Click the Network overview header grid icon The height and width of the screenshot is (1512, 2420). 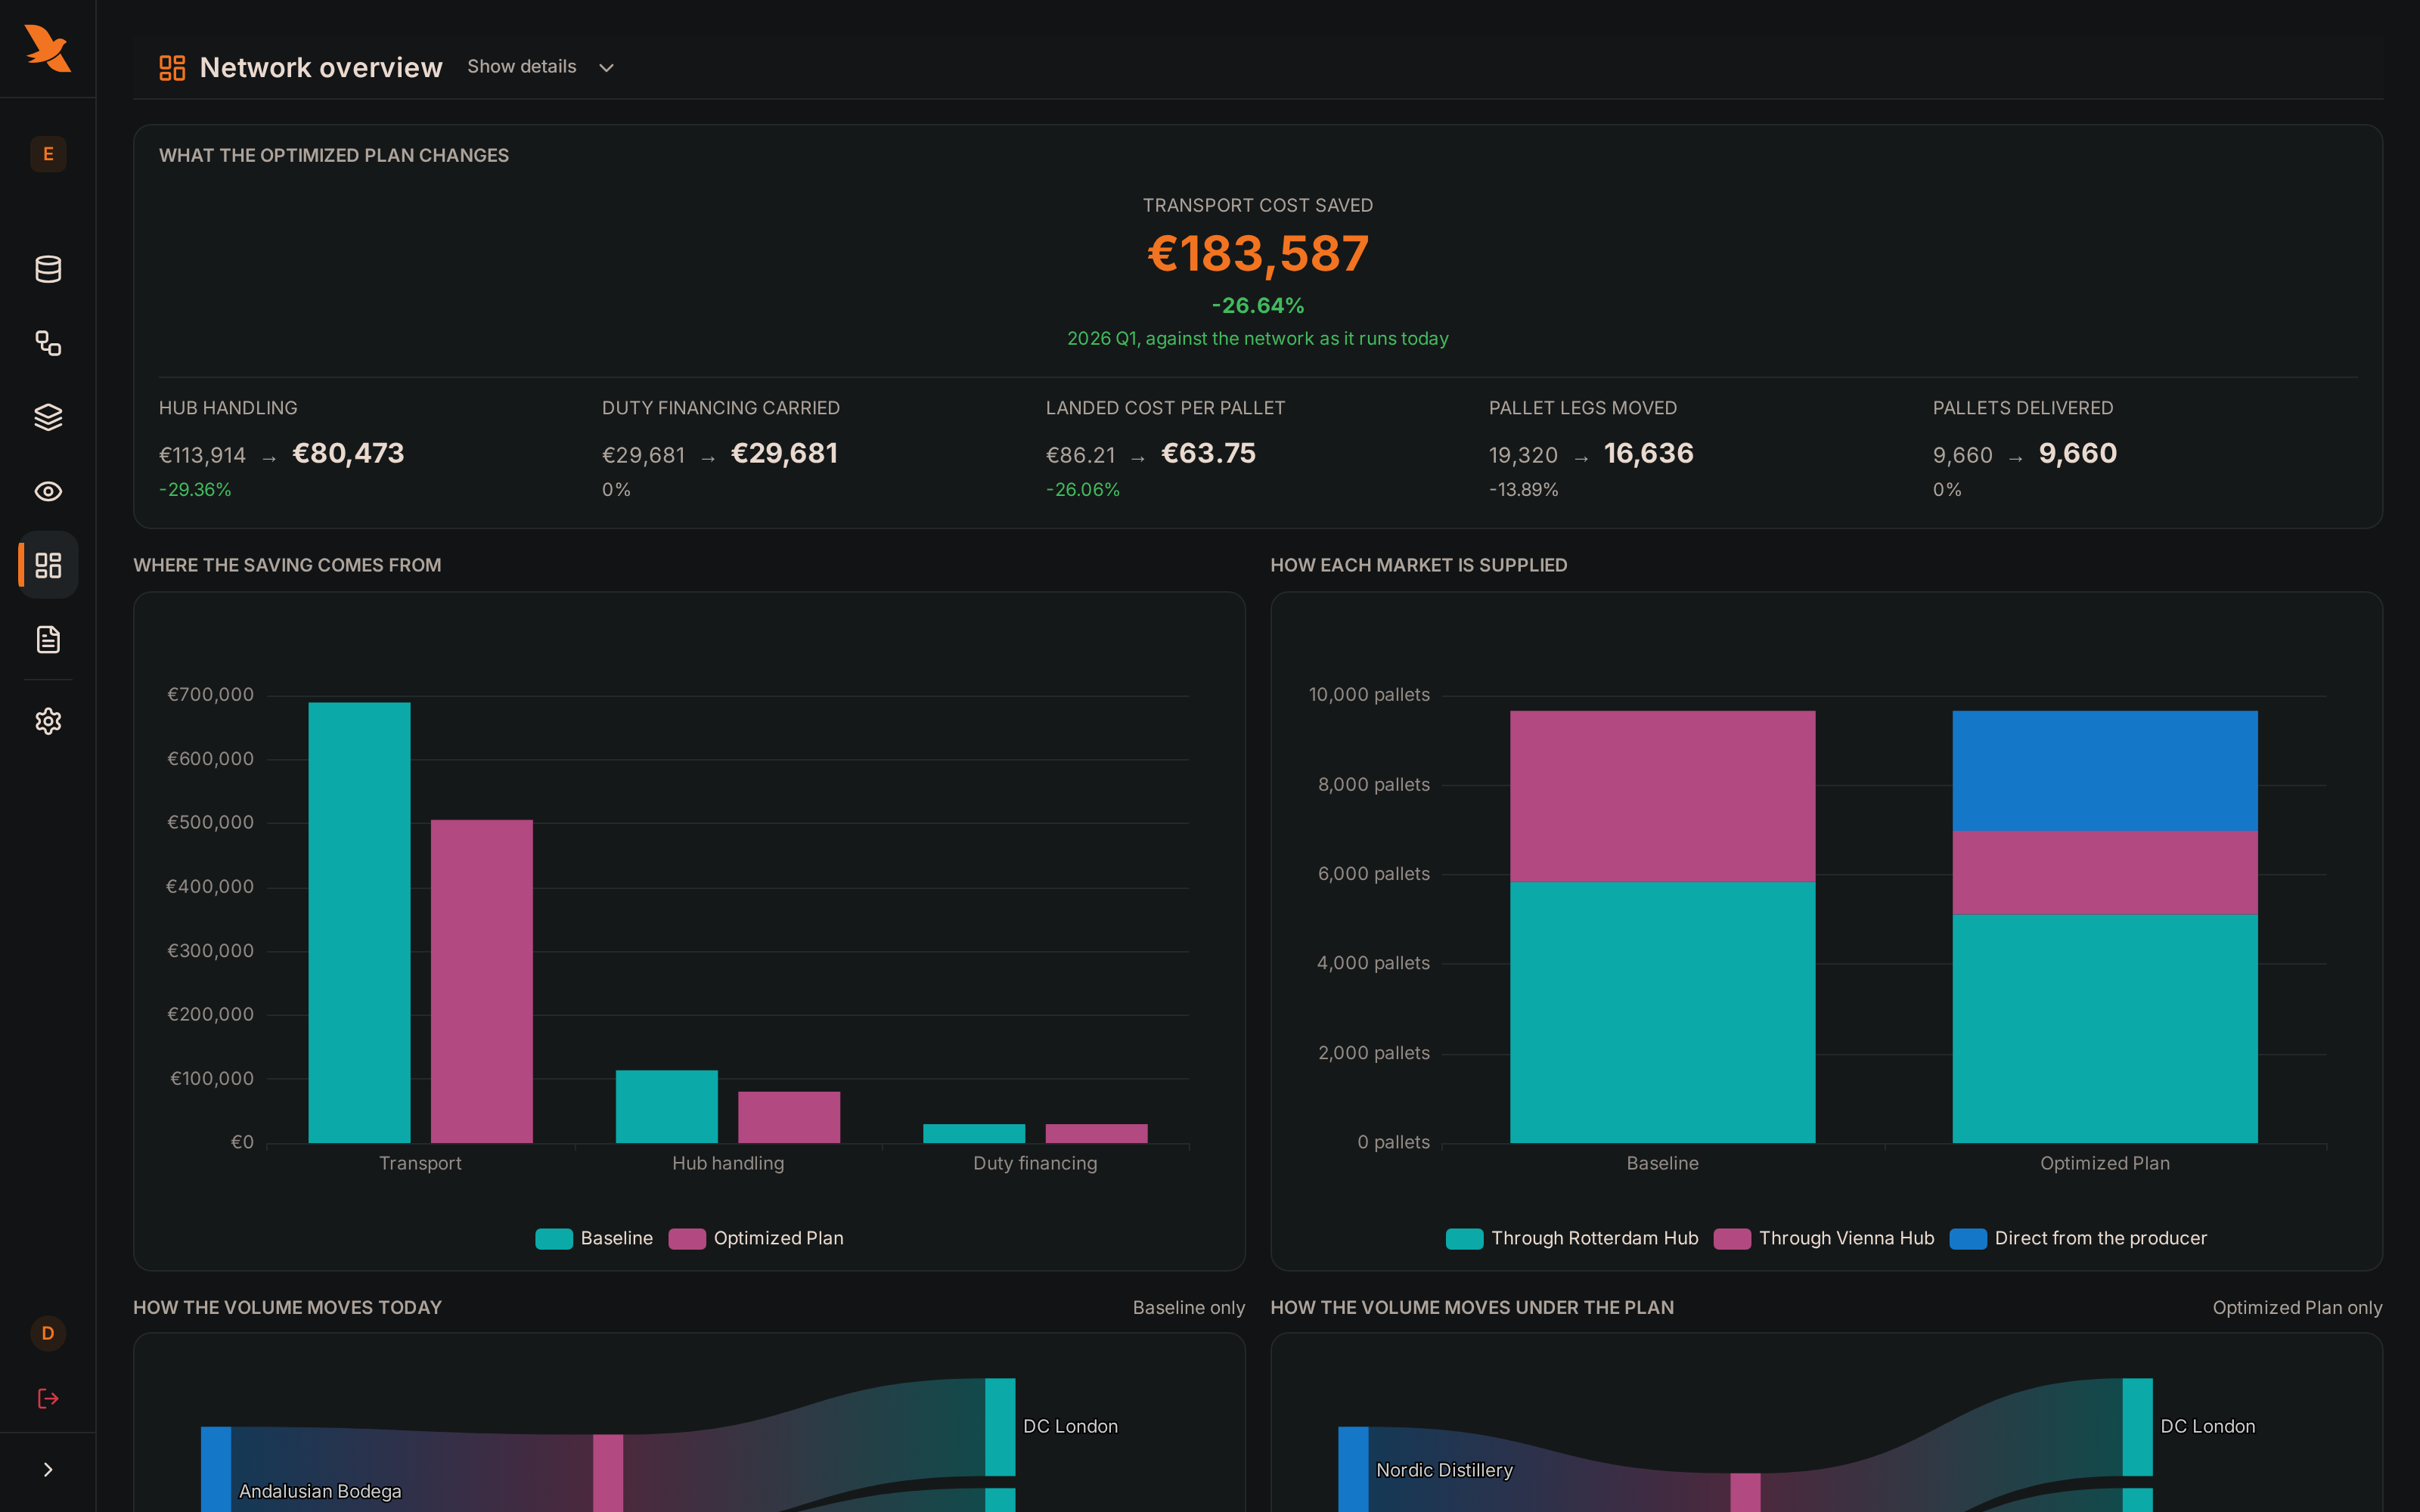coord(172,67)
